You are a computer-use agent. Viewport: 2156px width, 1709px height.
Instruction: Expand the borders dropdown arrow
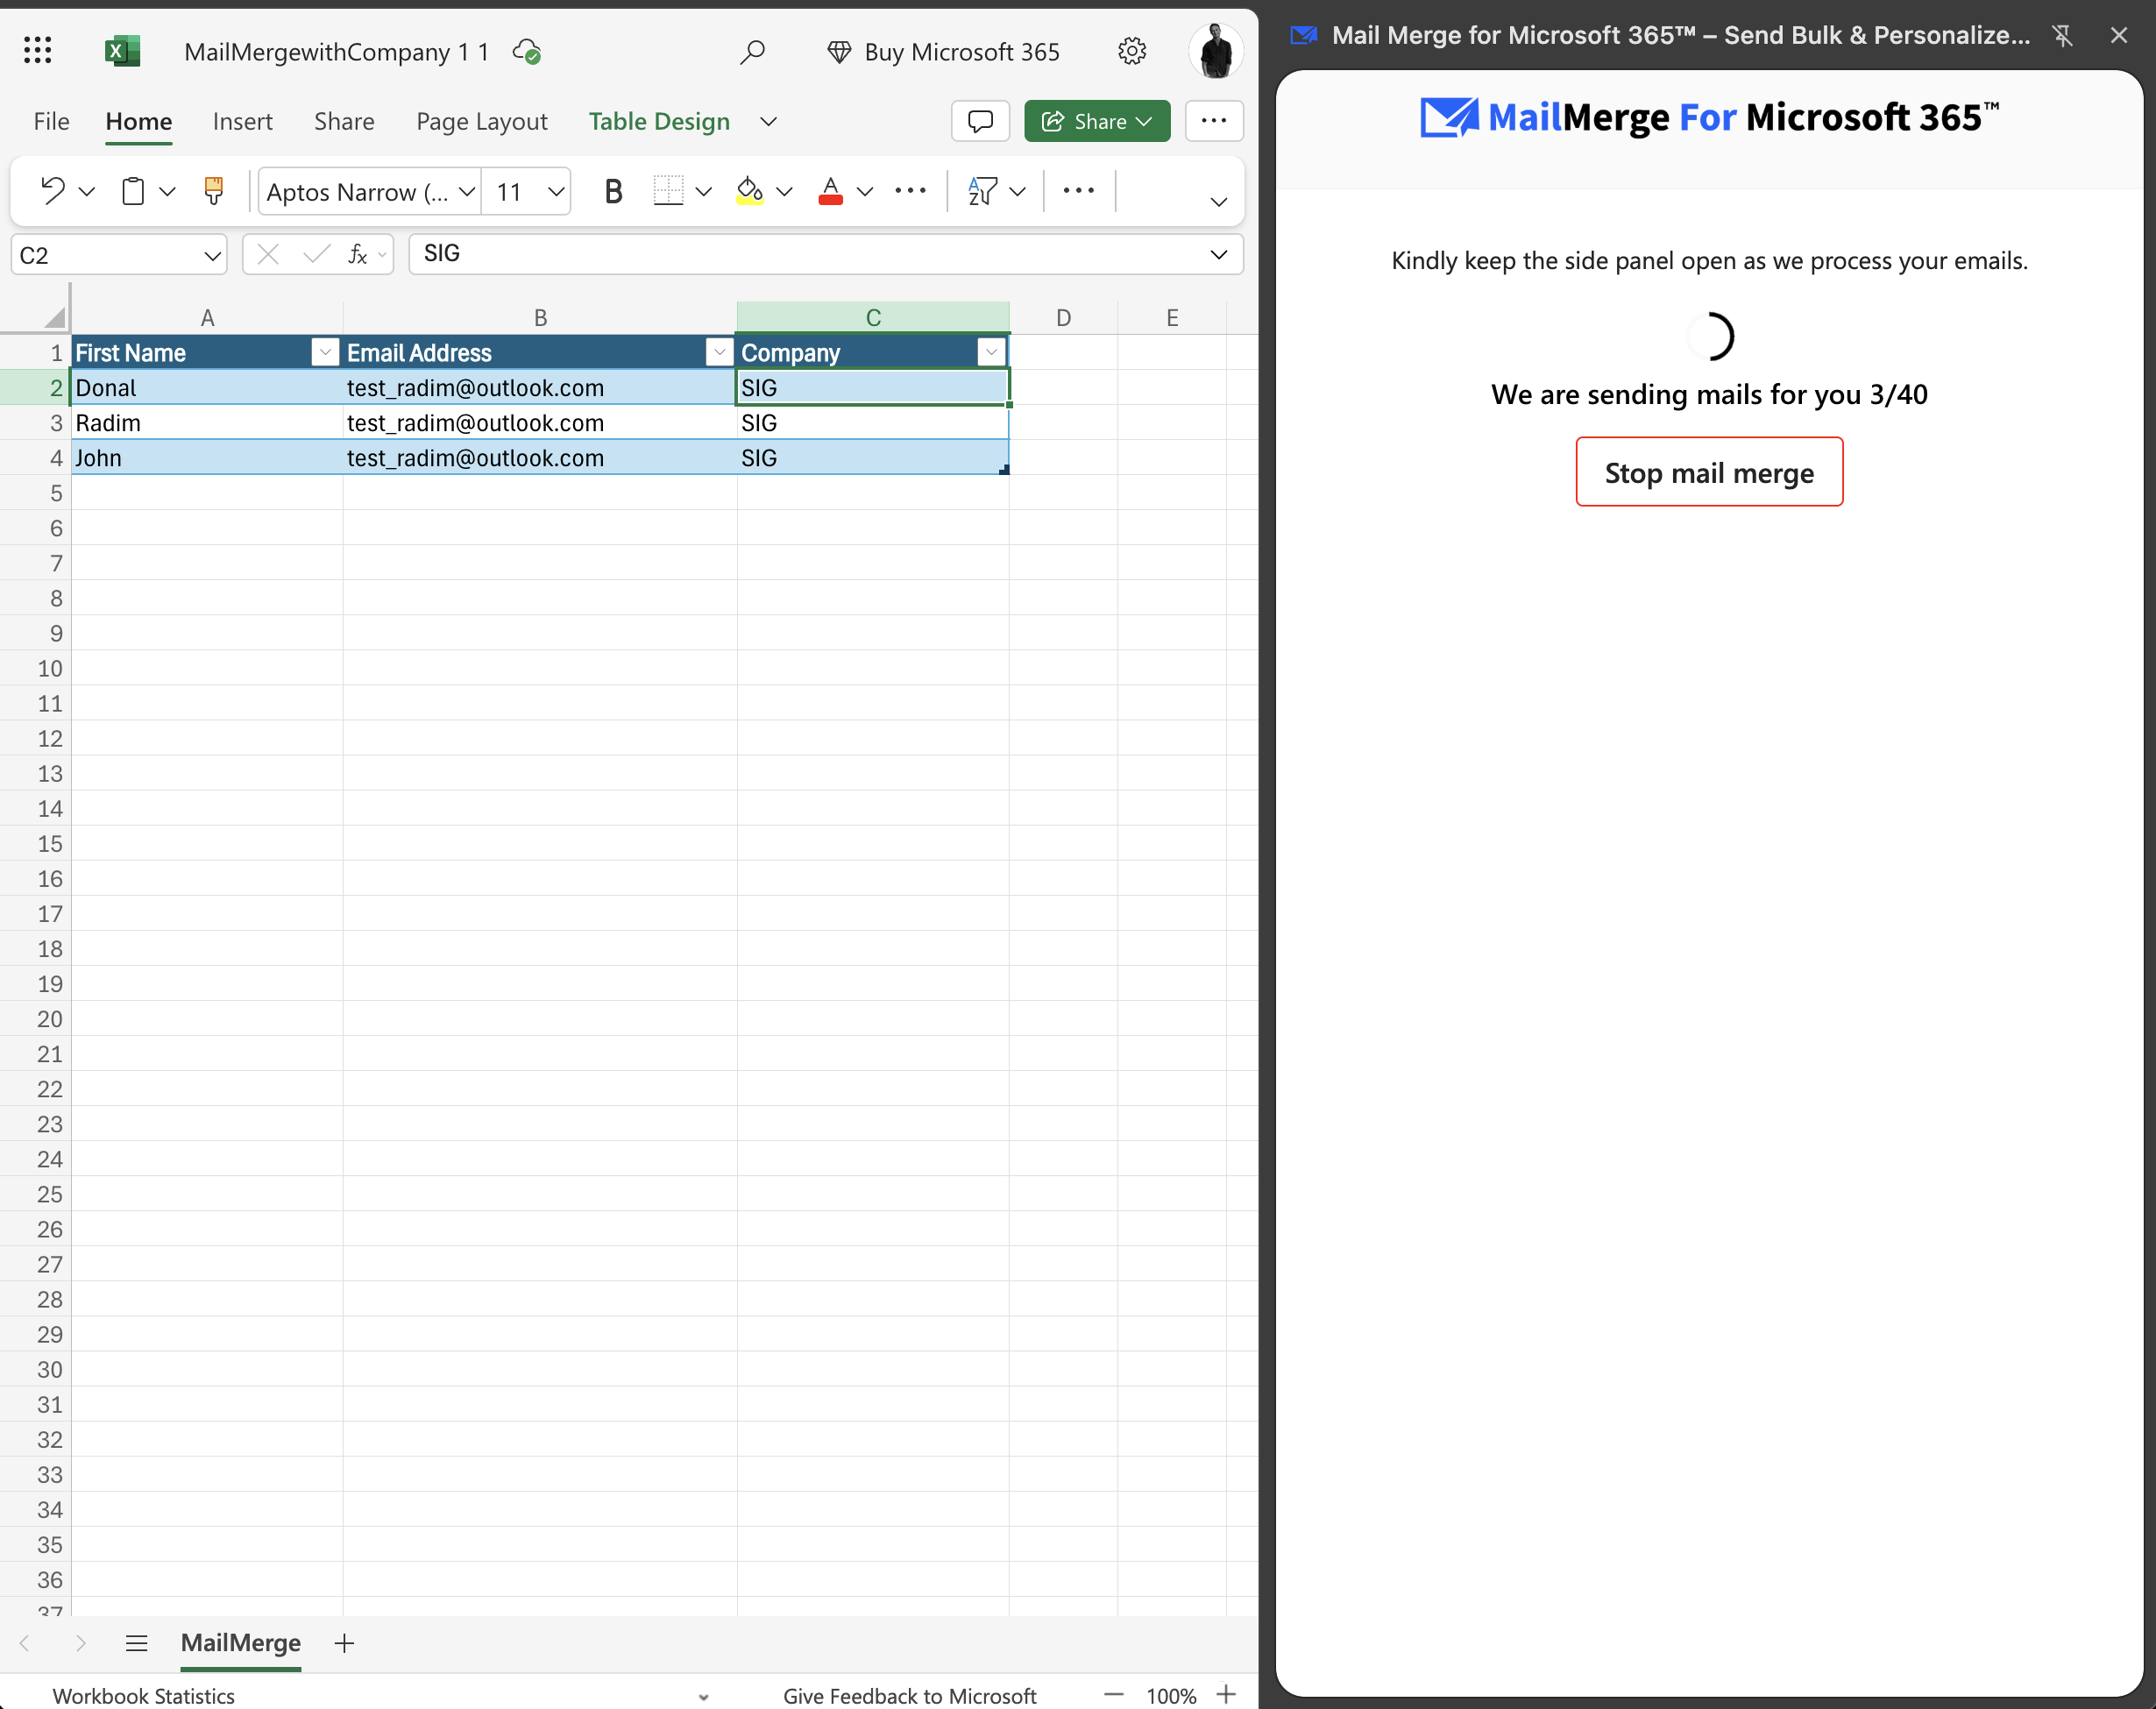tap(704, 191)
